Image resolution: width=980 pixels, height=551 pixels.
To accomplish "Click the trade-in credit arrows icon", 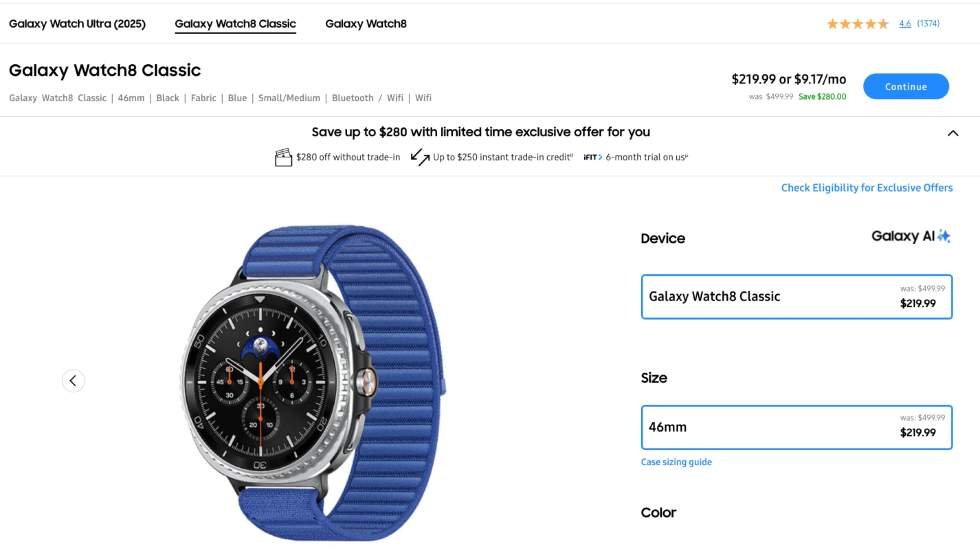I will click(x=420, y=157).
